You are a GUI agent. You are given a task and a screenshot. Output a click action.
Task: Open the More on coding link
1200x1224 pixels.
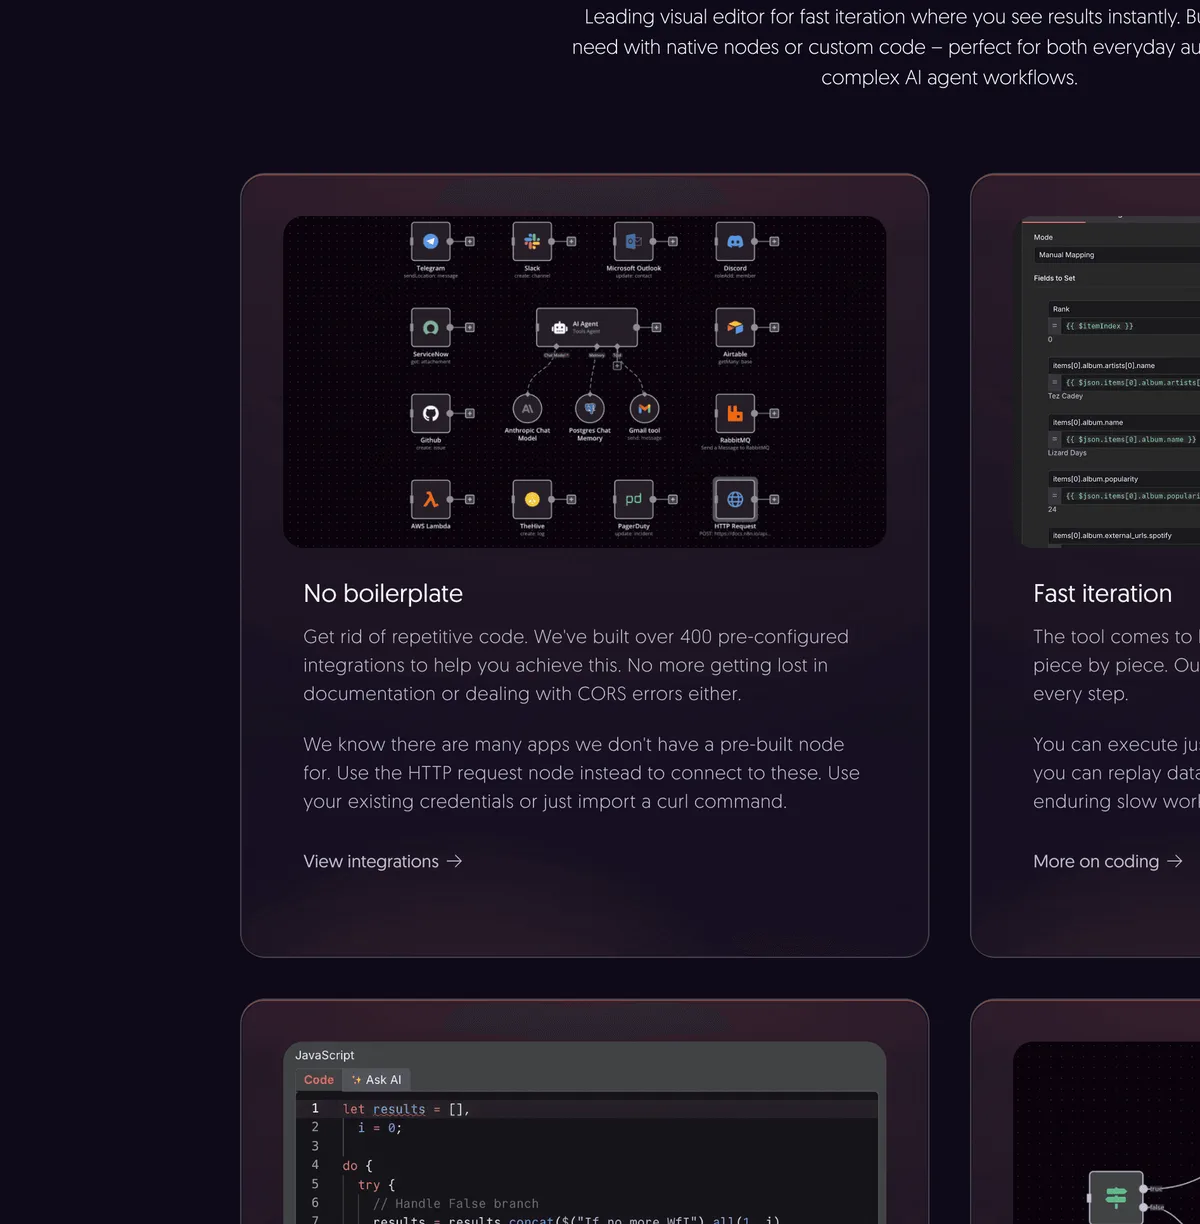pos(1108,861)
